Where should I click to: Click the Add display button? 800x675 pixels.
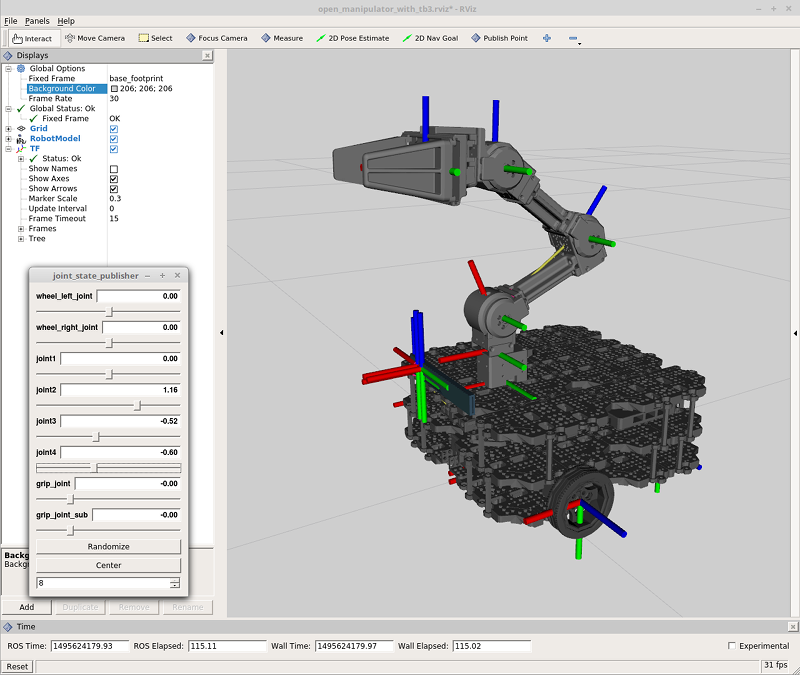click(27, 607)
